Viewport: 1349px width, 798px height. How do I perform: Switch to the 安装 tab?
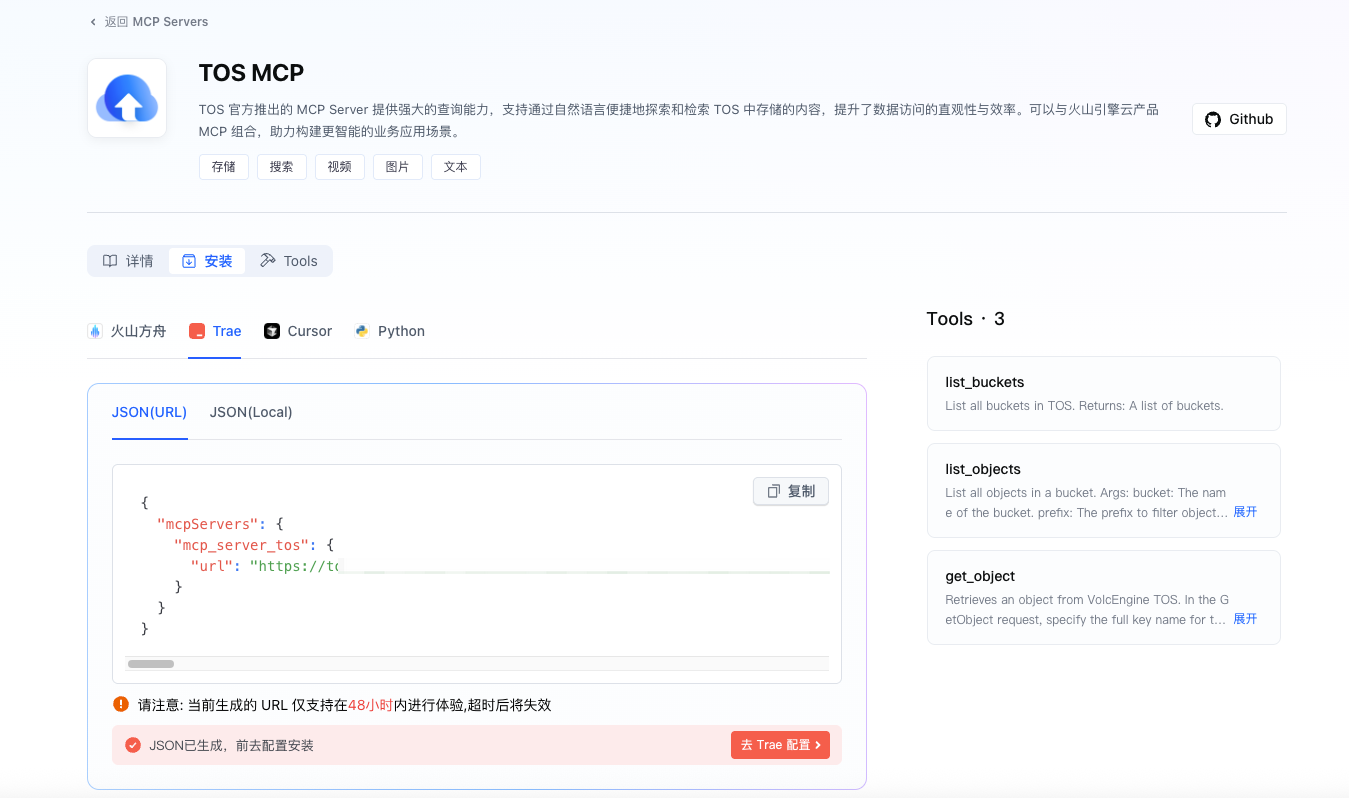[207, 261]
